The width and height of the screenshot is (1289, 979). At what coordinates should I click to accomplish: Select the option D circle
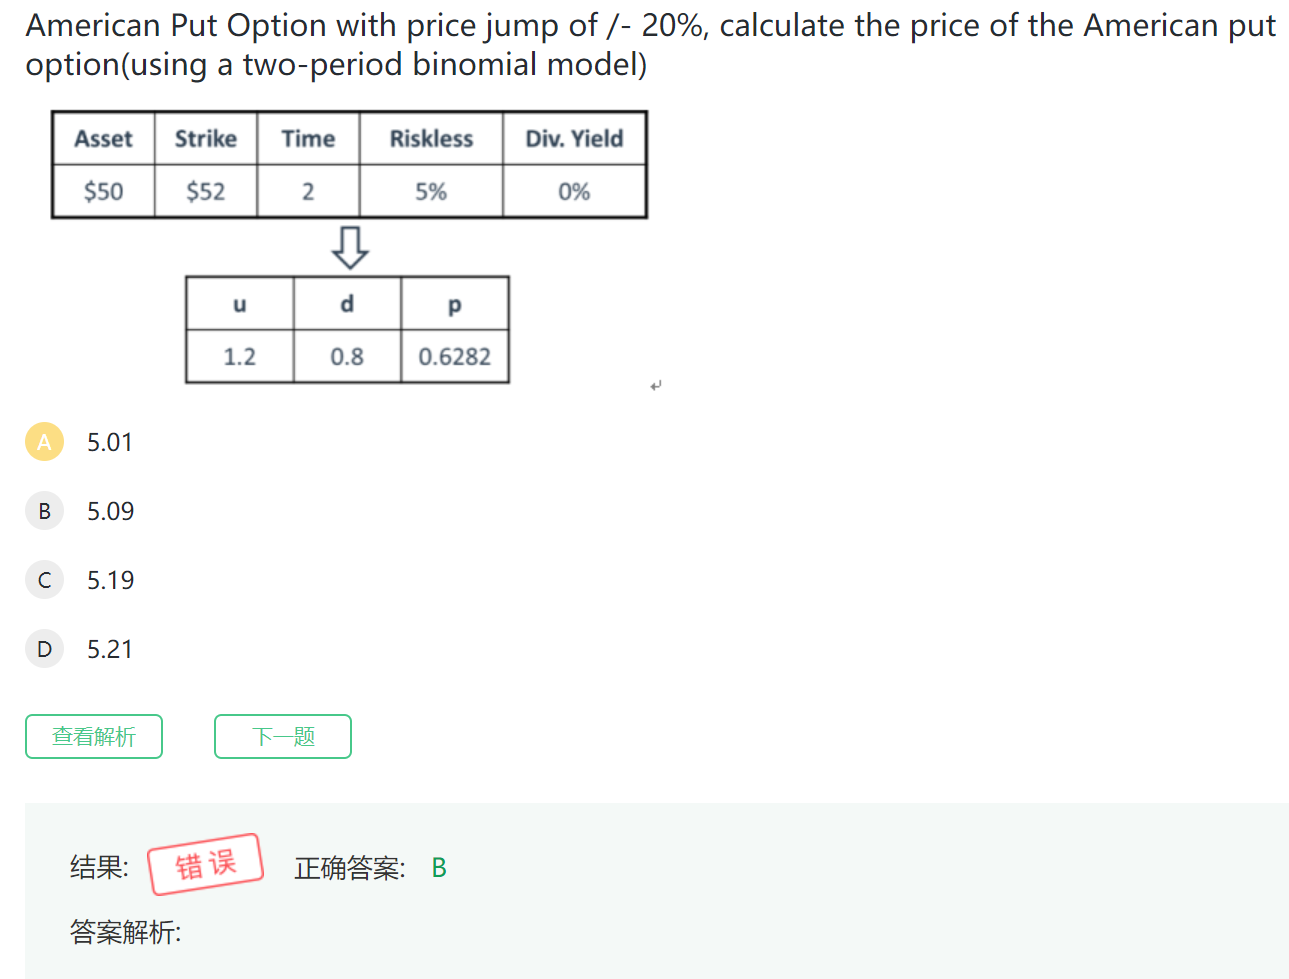tap(44, 649)
